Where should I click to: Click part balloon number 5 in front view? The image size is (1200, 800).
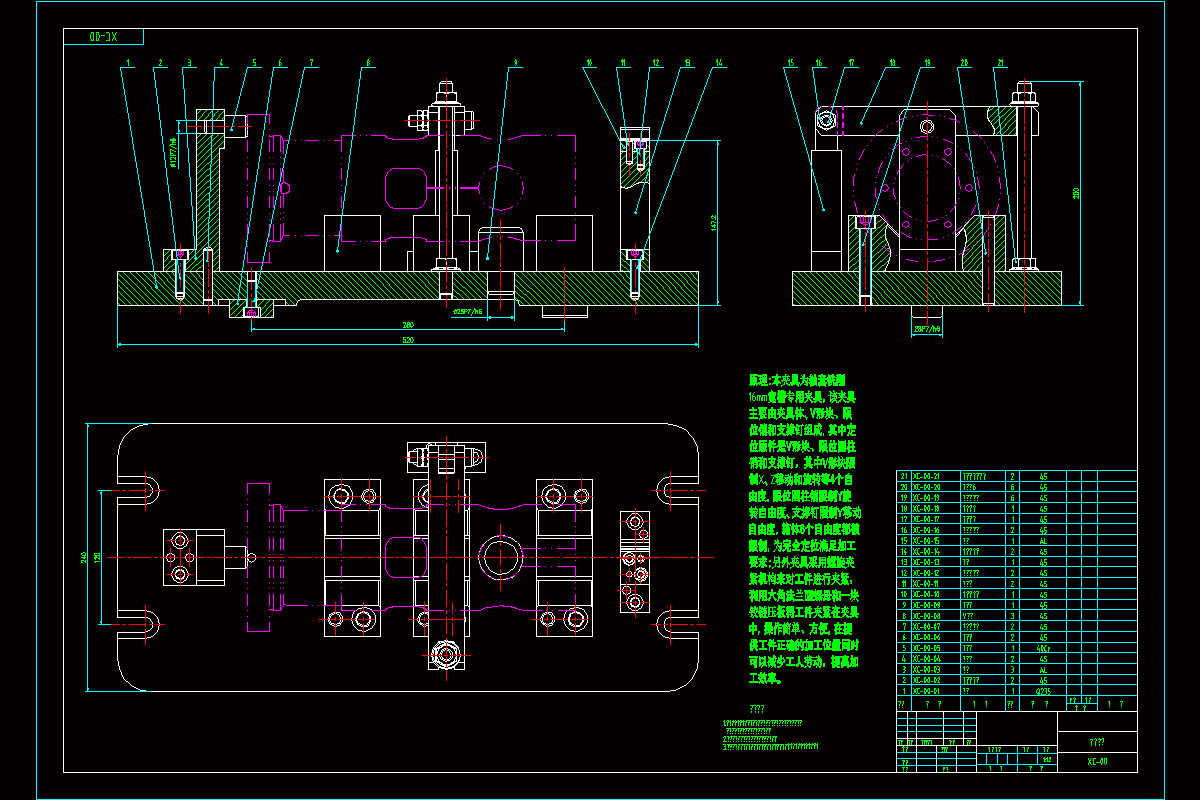click(255, 63)
